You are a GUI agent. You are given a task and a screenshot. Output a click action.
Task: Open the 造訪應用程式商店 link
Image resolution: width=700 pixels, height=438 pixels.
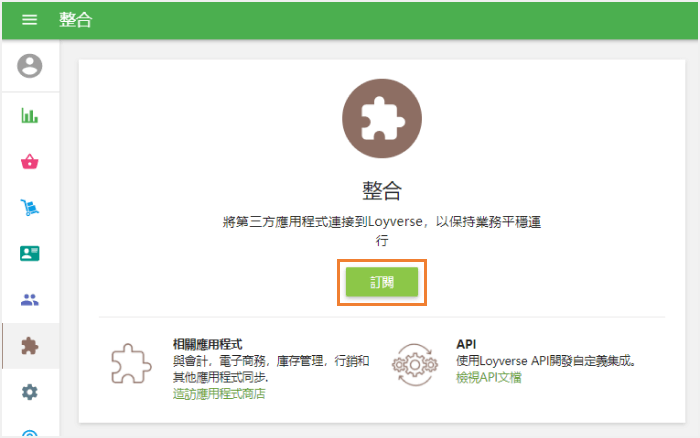coord(219,394)
